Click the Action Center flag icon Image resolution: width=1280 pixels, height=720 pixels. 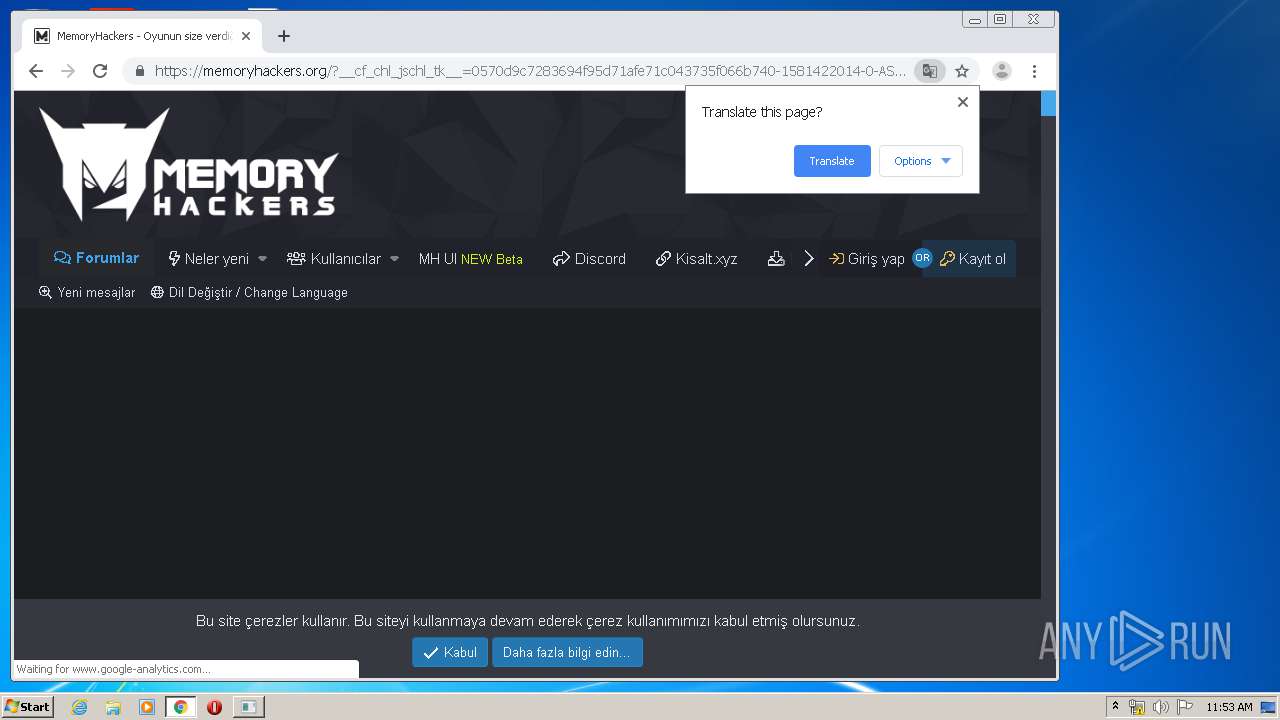click(1184, 707)
